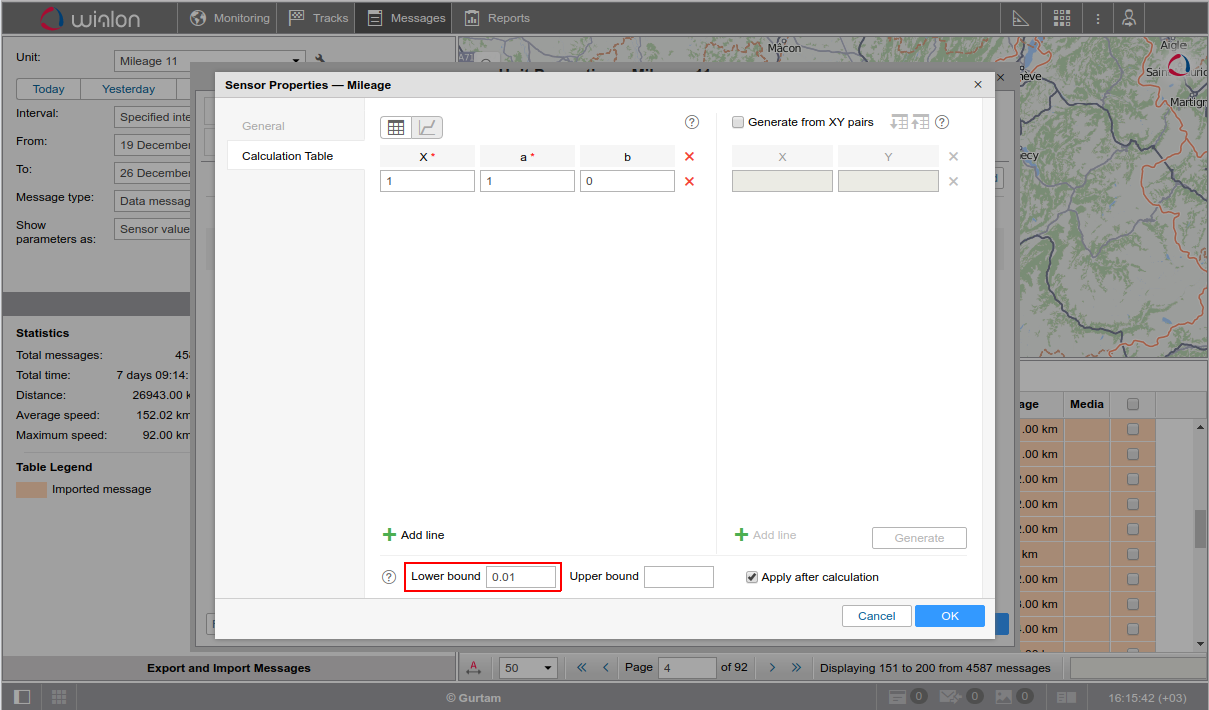Open user account icon

(x=1129, y=18)
